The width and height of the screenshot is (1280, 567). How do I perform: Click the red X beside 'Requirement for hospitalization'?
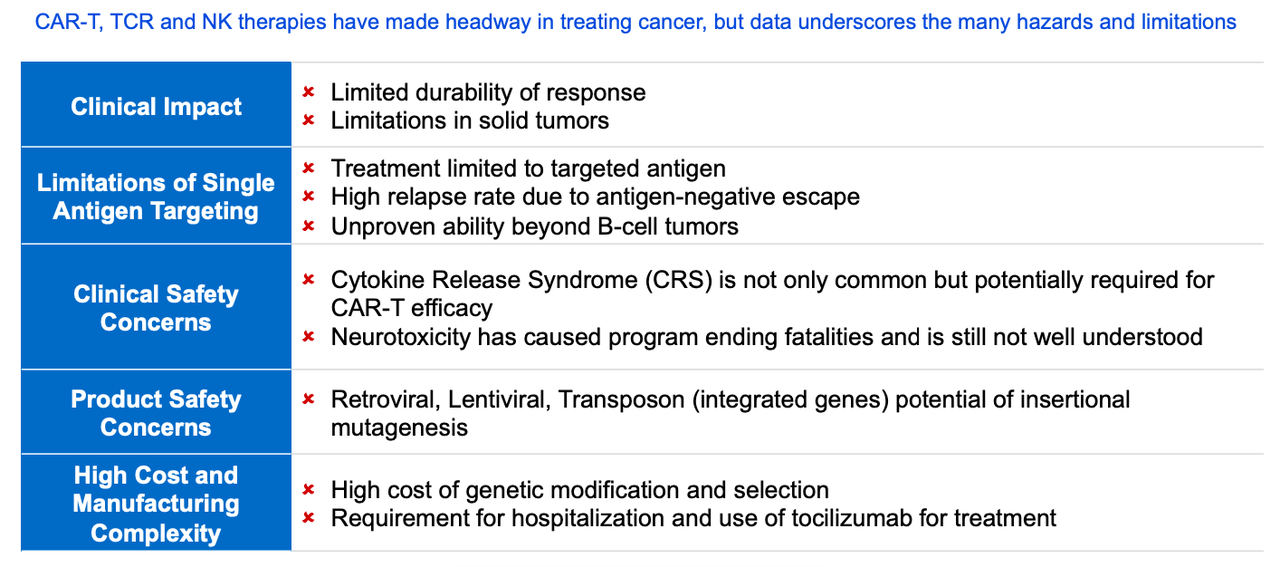click(x=309, y=518)
